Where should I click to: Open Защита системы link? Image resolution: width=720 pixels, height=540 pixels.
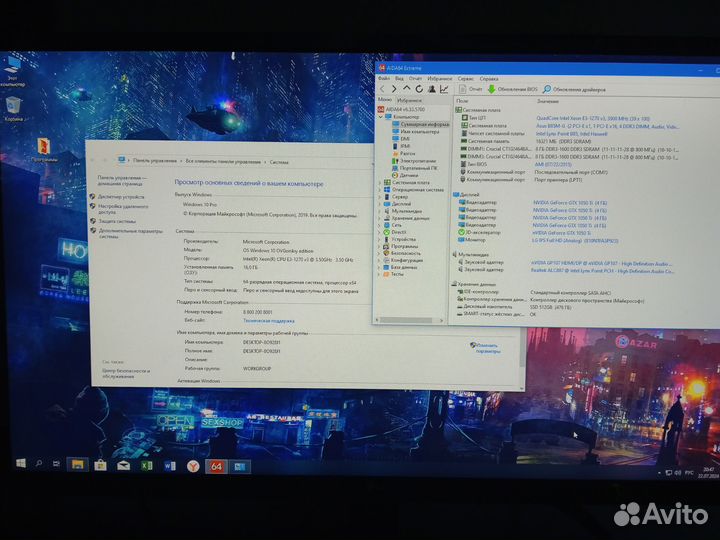click(x=117, y=221)
